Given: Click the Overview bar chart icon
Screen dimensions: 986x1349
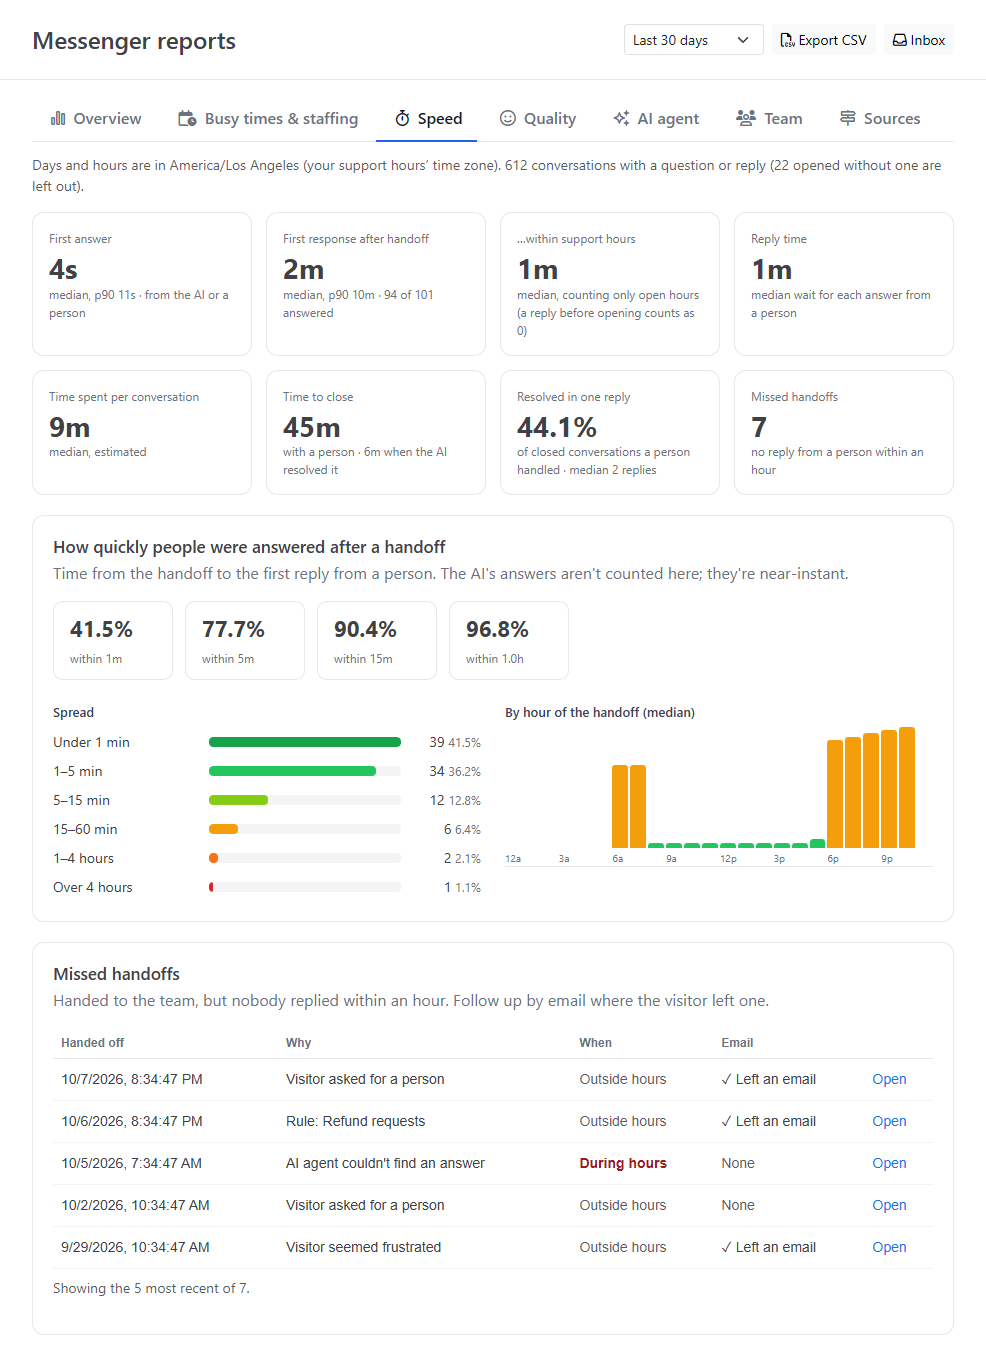Looking at the screenshot, I should pos(58,118).
